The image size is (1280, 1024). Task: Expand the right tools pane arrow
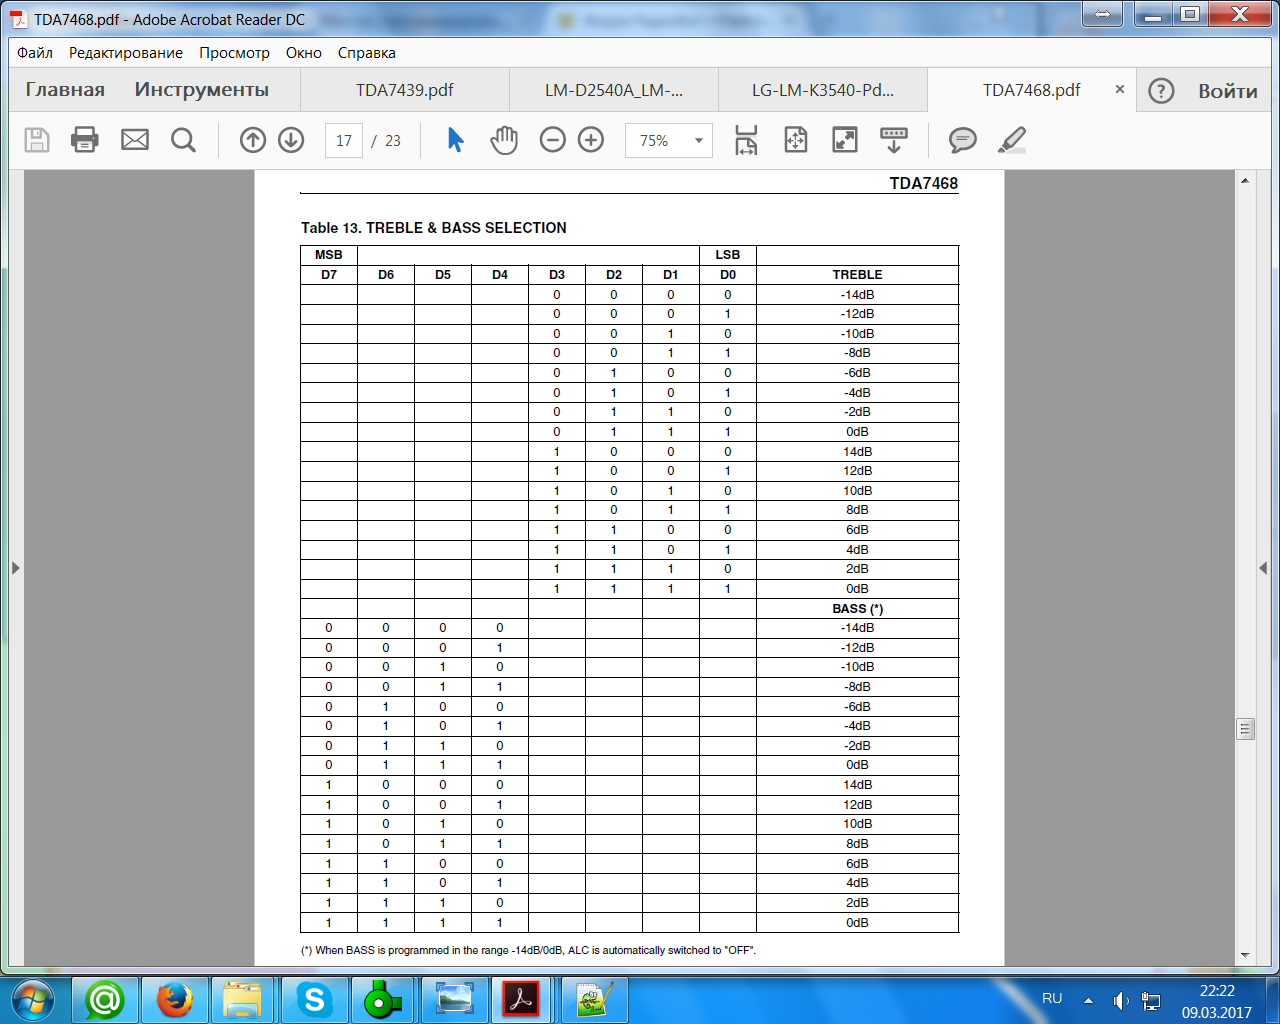(x=1263, y=568)
